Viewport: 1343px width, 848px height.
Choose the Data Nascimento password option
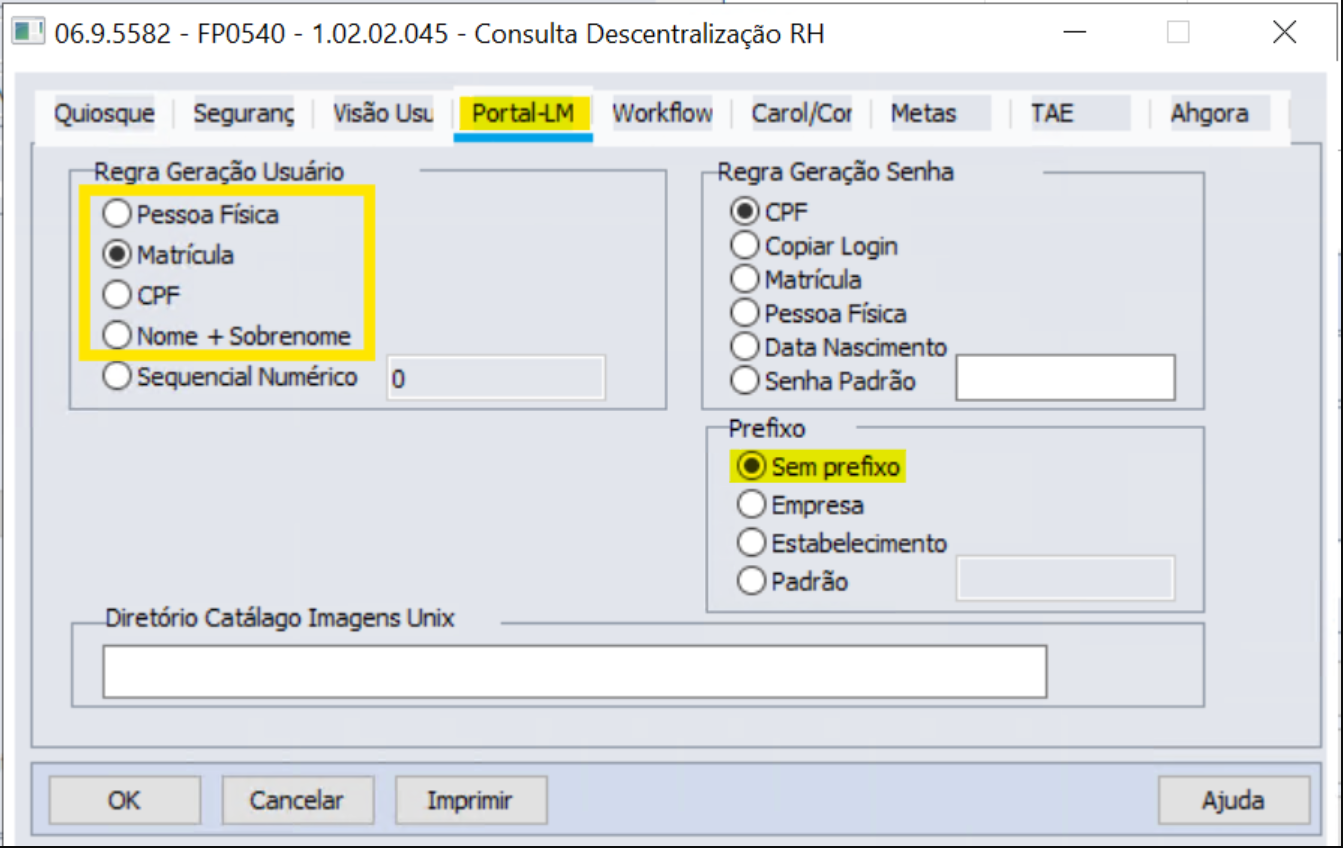coord(745,347)
